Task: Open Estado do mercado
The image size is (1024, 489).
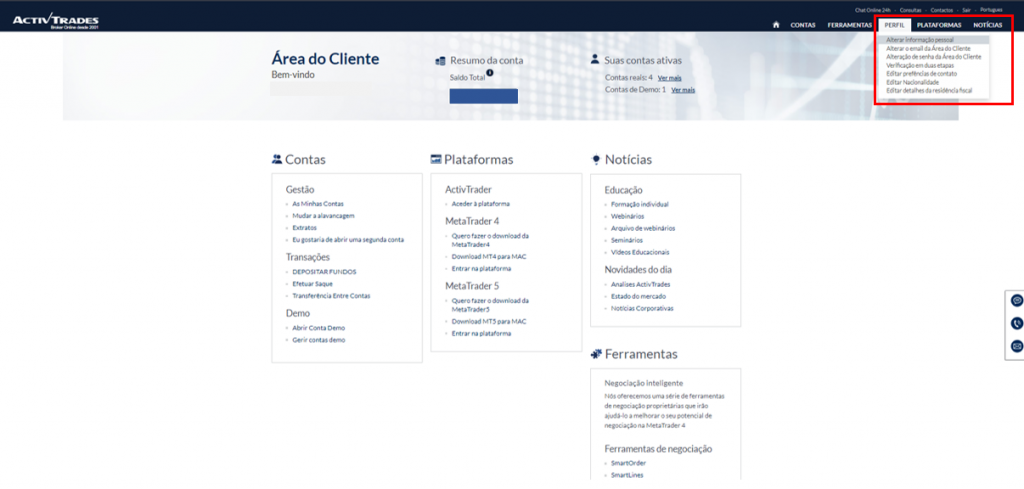Action: tap(638, 296)
